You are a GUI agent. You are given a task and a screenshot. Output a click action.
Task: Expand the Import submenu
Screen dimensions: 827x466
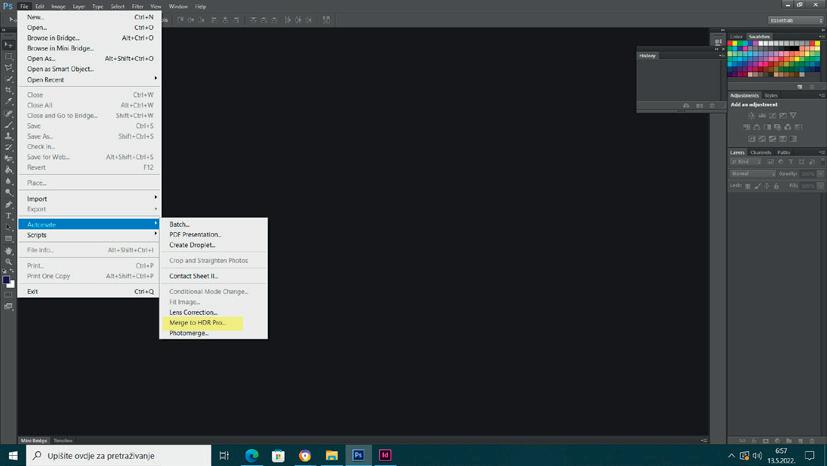coord(89,199)
